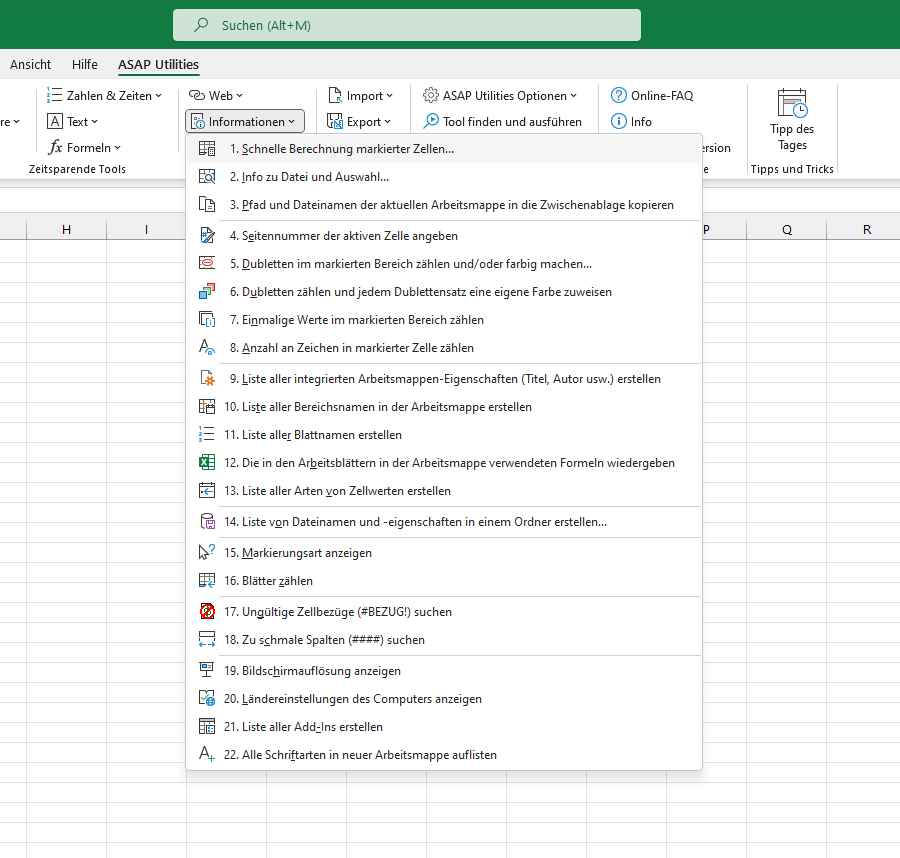Click icon for Arten von Zellwerten
900x858 pixels.
(x=207, y=491)
